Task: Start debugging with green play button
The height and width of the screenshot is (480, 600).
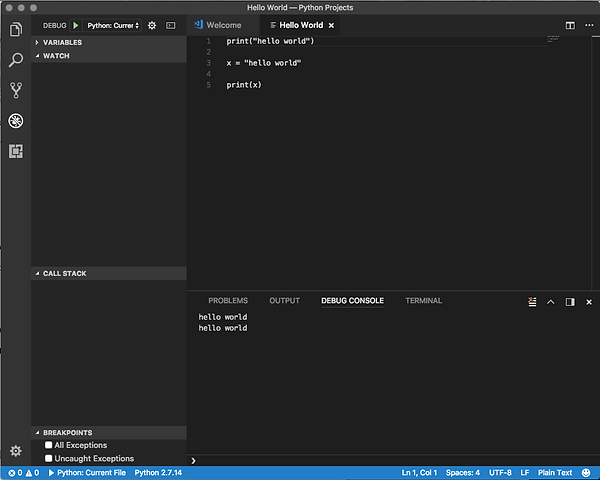Action: [x=76, y=25]
